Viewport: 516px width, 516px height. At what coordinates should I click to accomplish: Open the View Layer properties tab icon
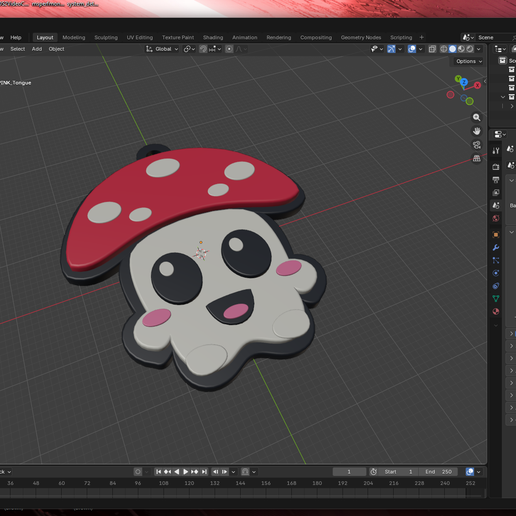point(496,193)
